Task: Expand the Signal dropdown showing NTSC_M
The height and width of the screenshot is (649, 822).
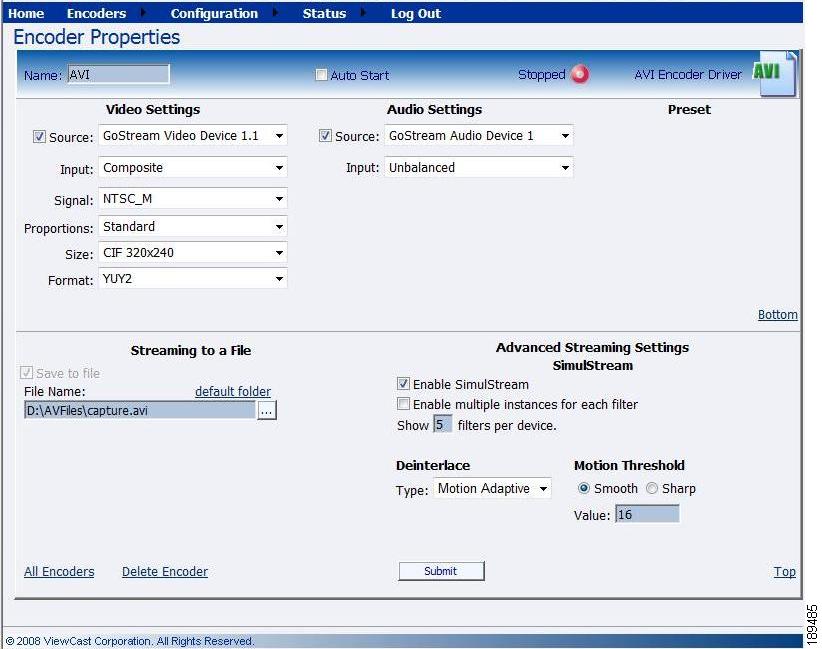Action: tap(193, 199)
